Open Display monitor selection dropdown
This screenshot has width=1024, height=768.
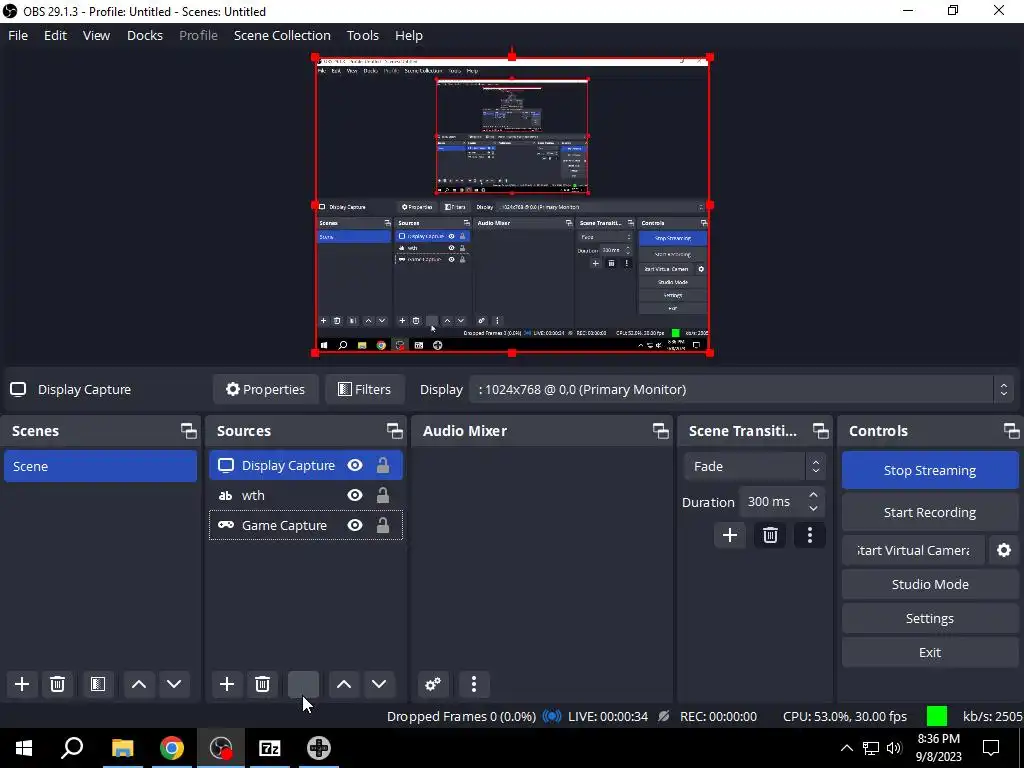[743, 389]
